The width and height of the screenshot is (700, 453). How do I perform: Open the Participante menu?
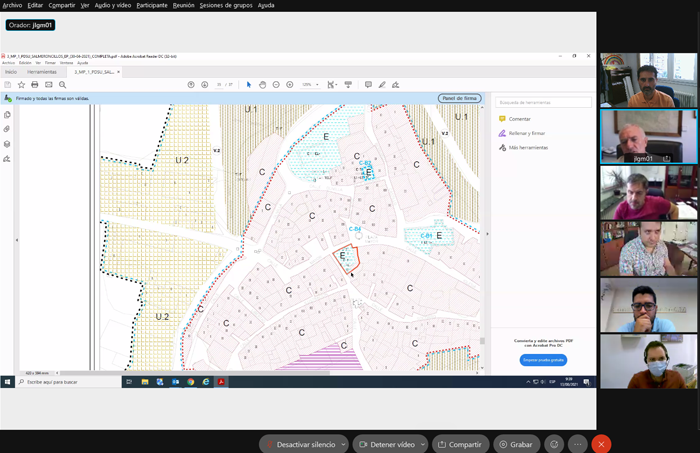click(x=152, y=5)
